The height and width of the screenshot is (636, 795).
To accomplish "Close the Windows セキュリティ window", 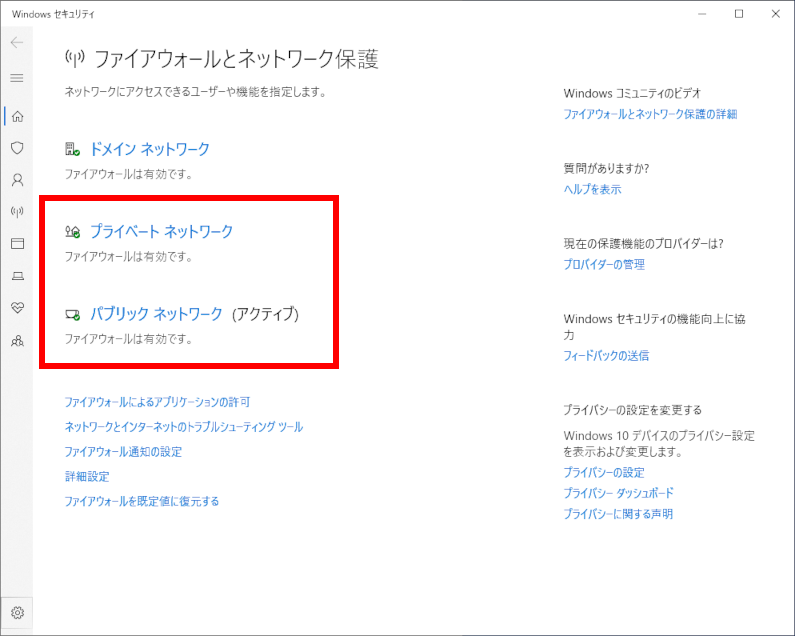I will tap(776, 14).
